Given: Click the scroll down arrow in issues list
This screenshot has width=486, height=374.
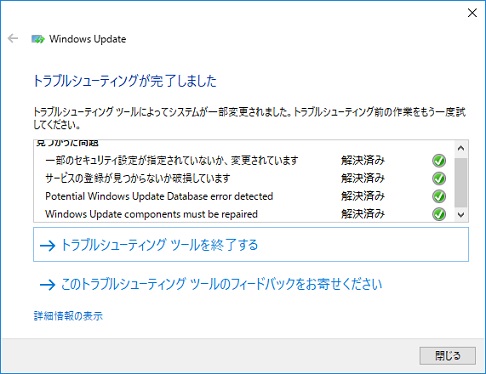Looking at the screenshot, I should coord(461,215).
